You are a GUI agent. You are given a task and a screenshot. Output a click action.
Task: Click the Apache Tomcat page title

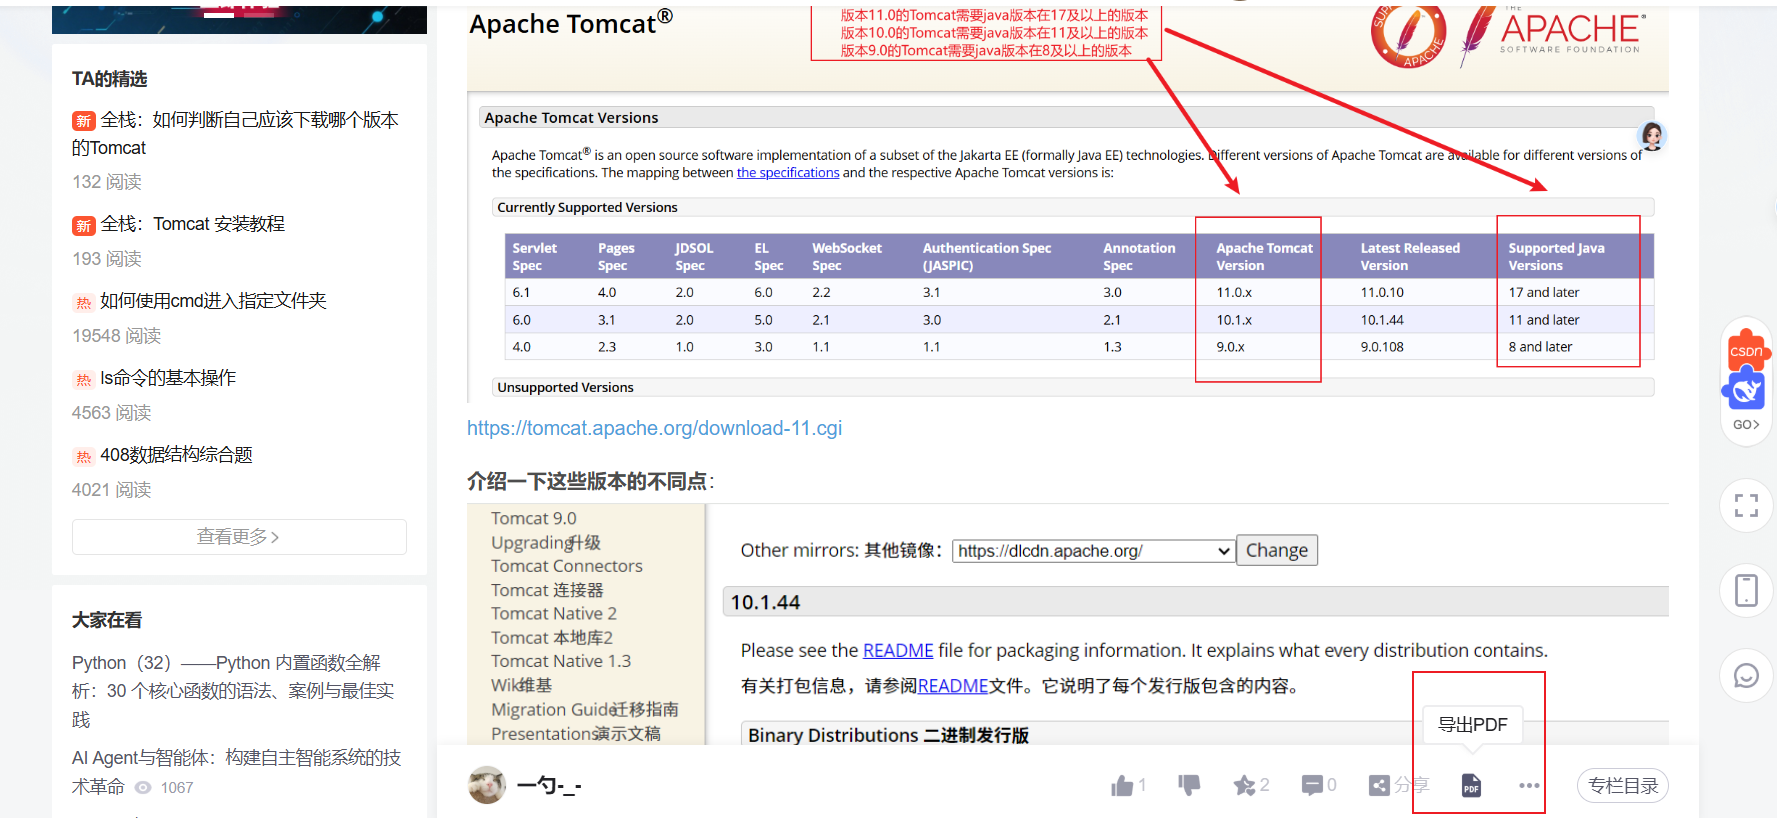[x=571, y=23]
